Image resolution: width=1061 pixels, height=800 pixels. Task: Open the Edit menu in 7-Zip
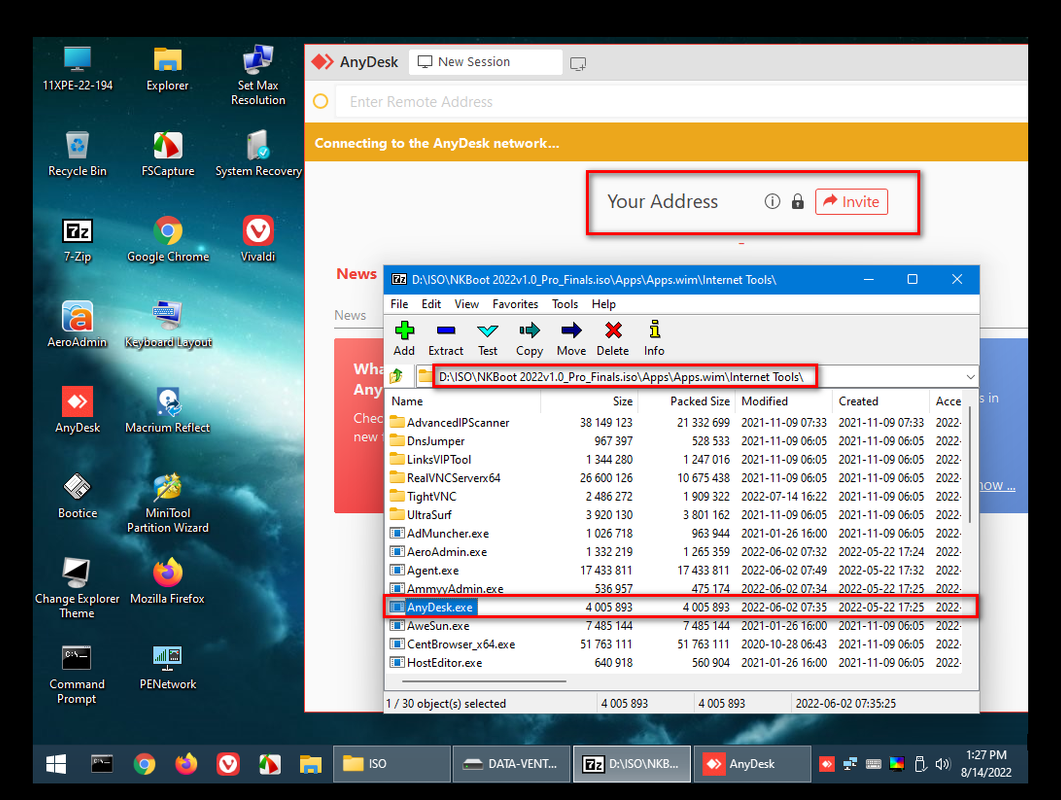pyautogui.click(x=431, y=304)
